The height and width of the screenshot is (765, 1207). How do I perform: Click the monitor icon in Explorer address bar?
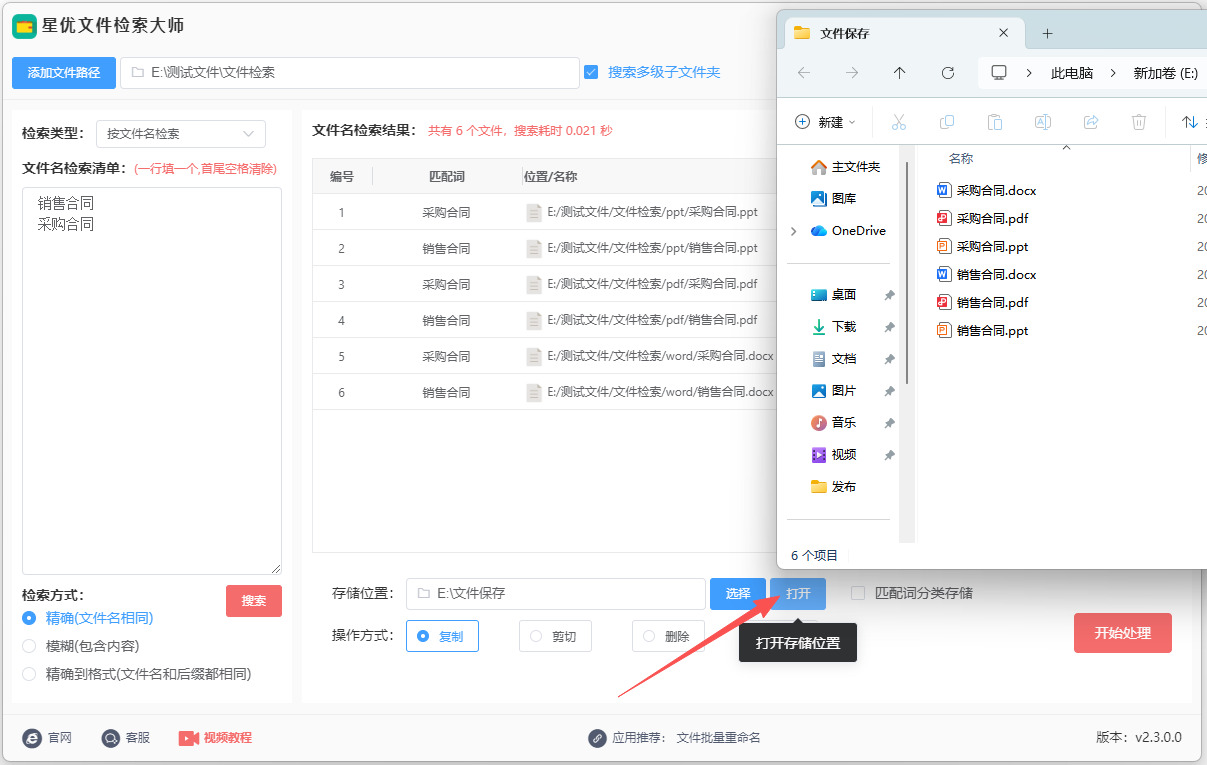coord(999,73)
